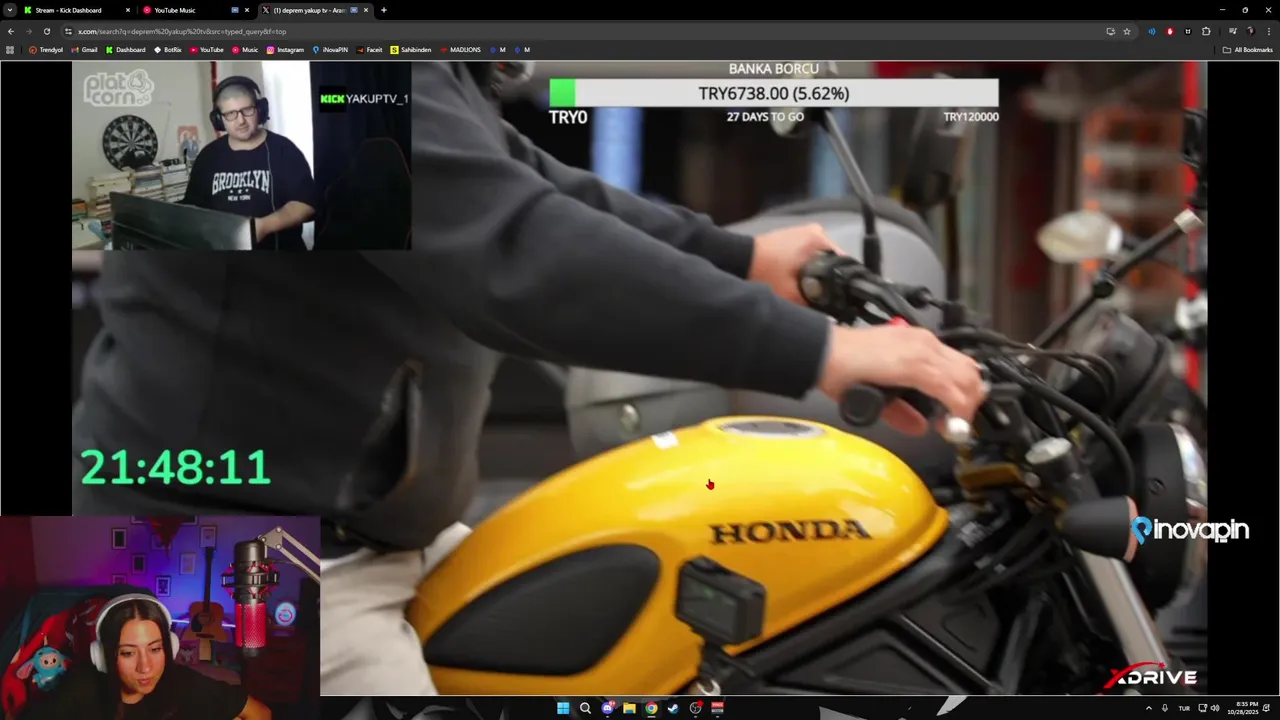Select the deprem yakup tv X tab
This screenshot has width=1280, height=720.
315,10
